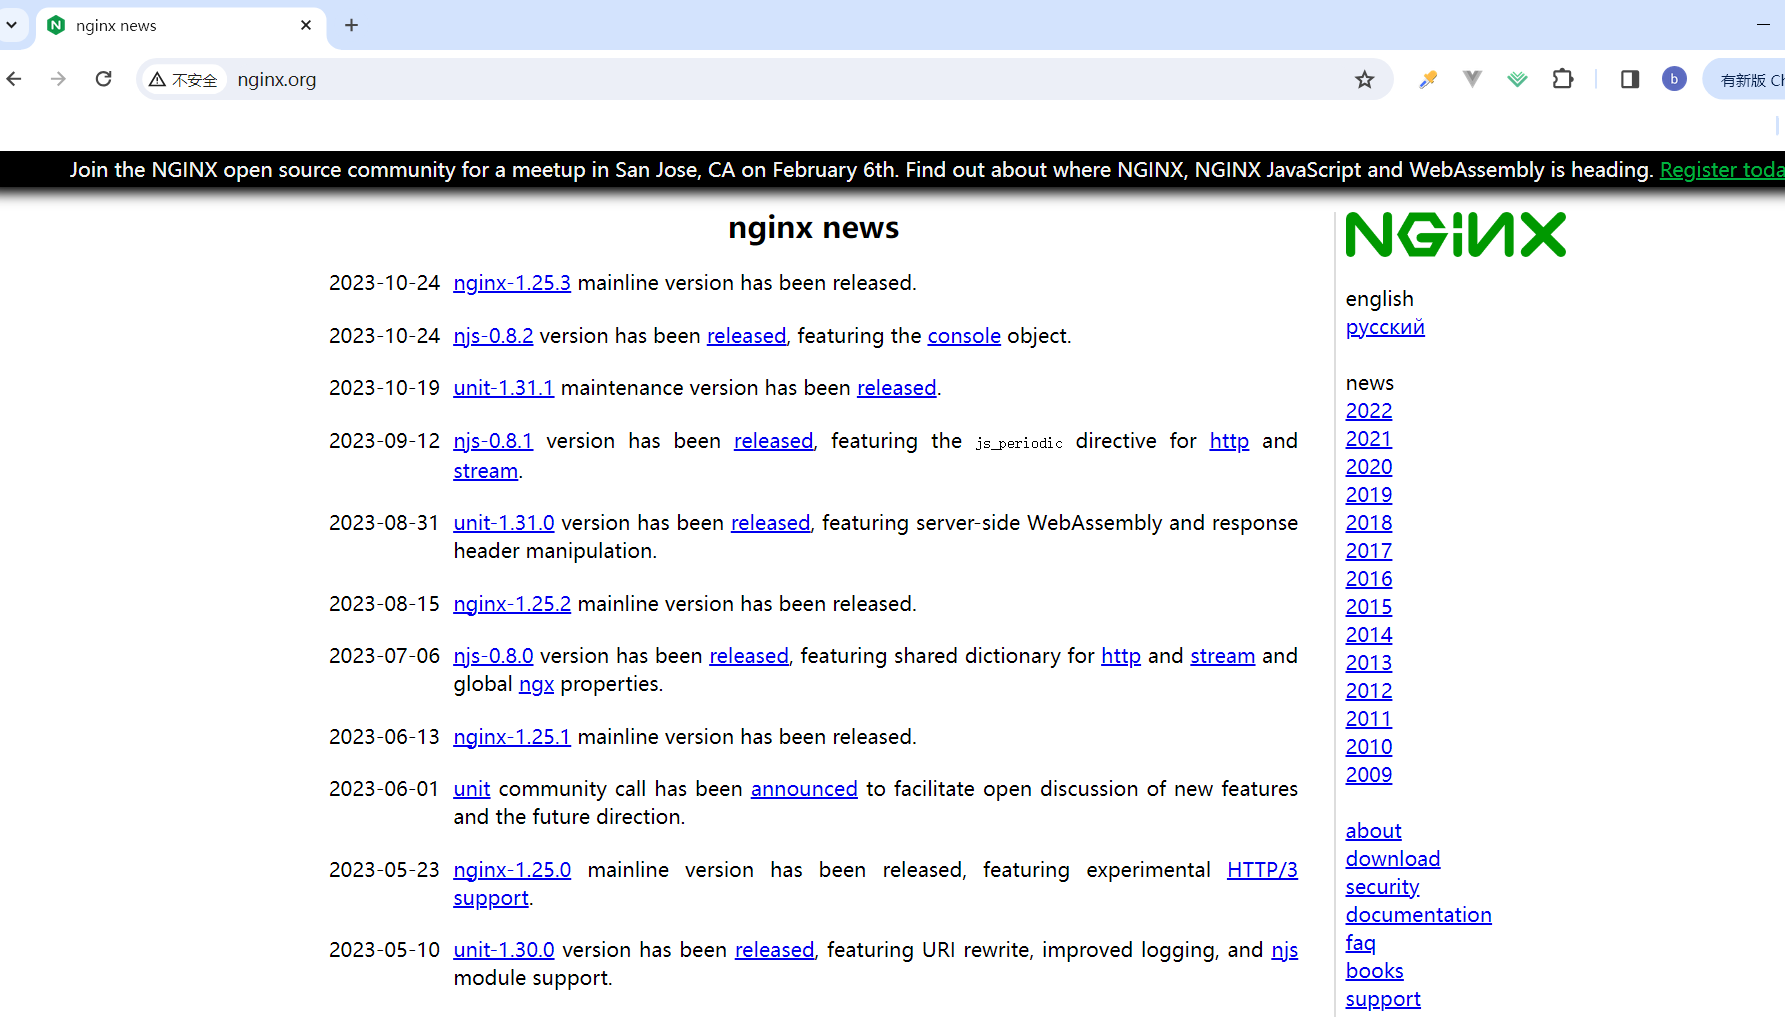Open the nginx-1.25.3 release link

(512, 283)
